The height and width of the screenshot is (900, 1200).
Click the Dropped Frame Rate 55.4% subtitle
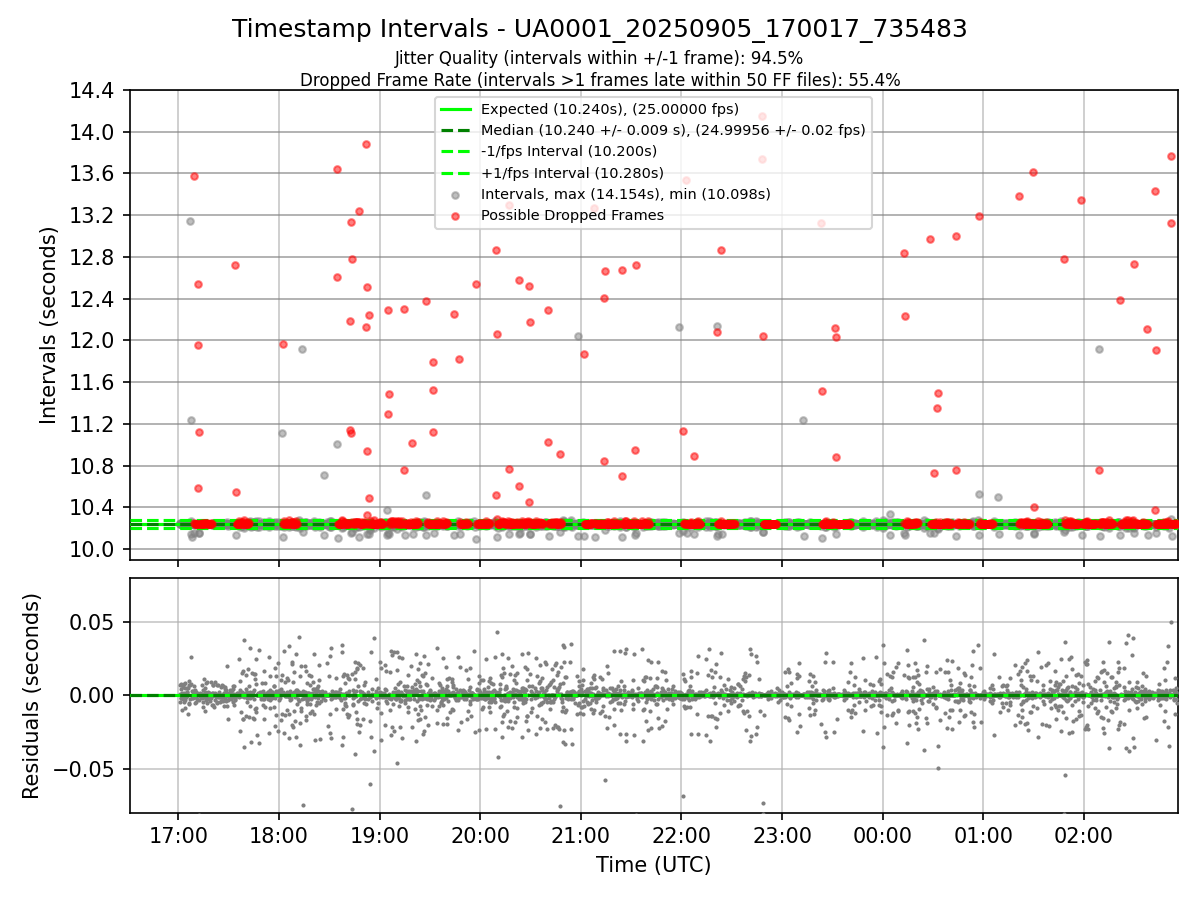(x=599, y=80)
